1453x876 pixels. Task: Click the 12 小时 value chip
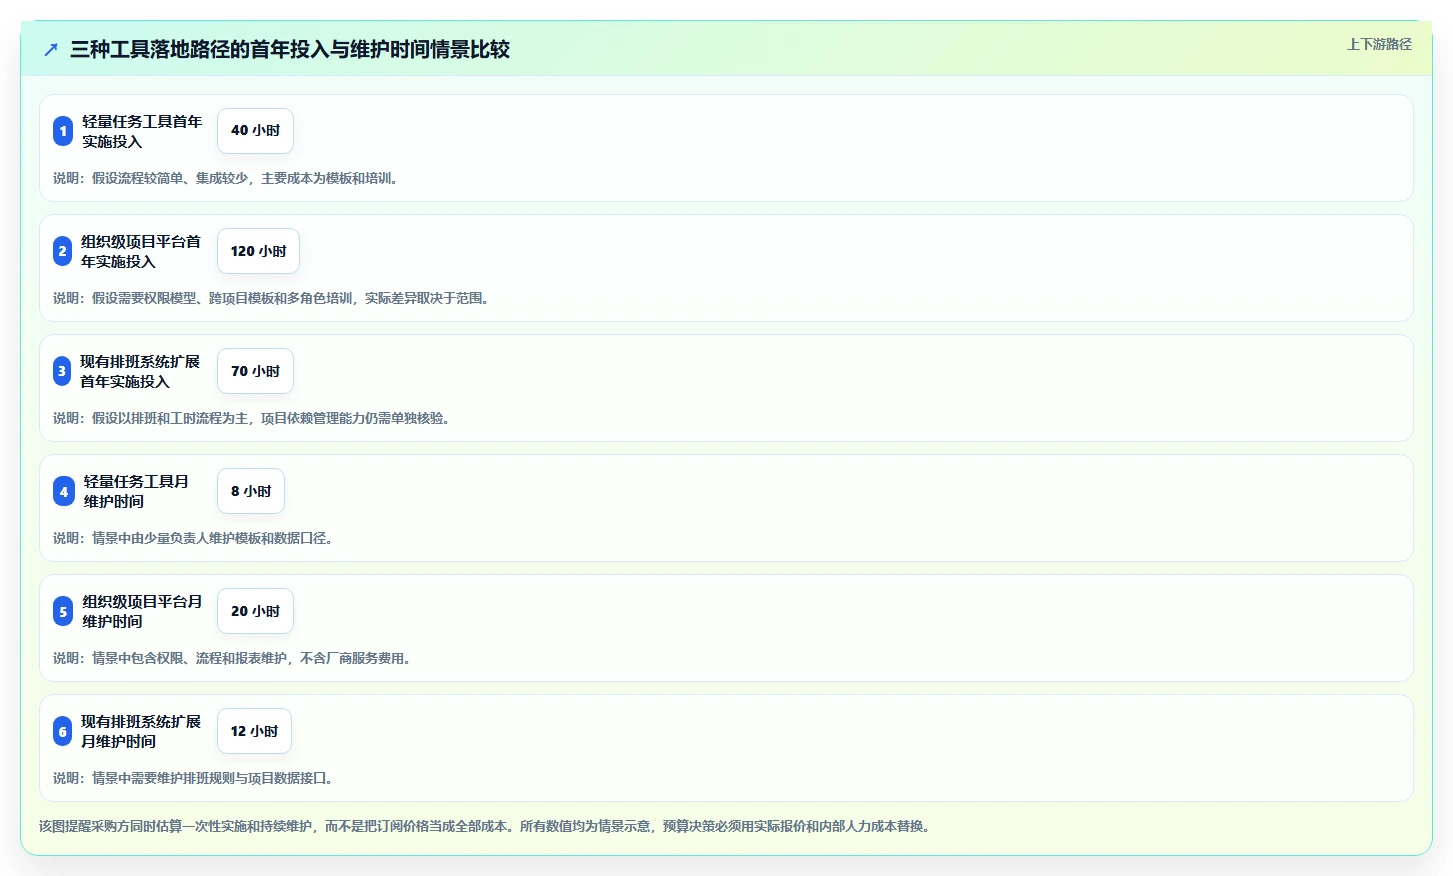pos(254,731)
